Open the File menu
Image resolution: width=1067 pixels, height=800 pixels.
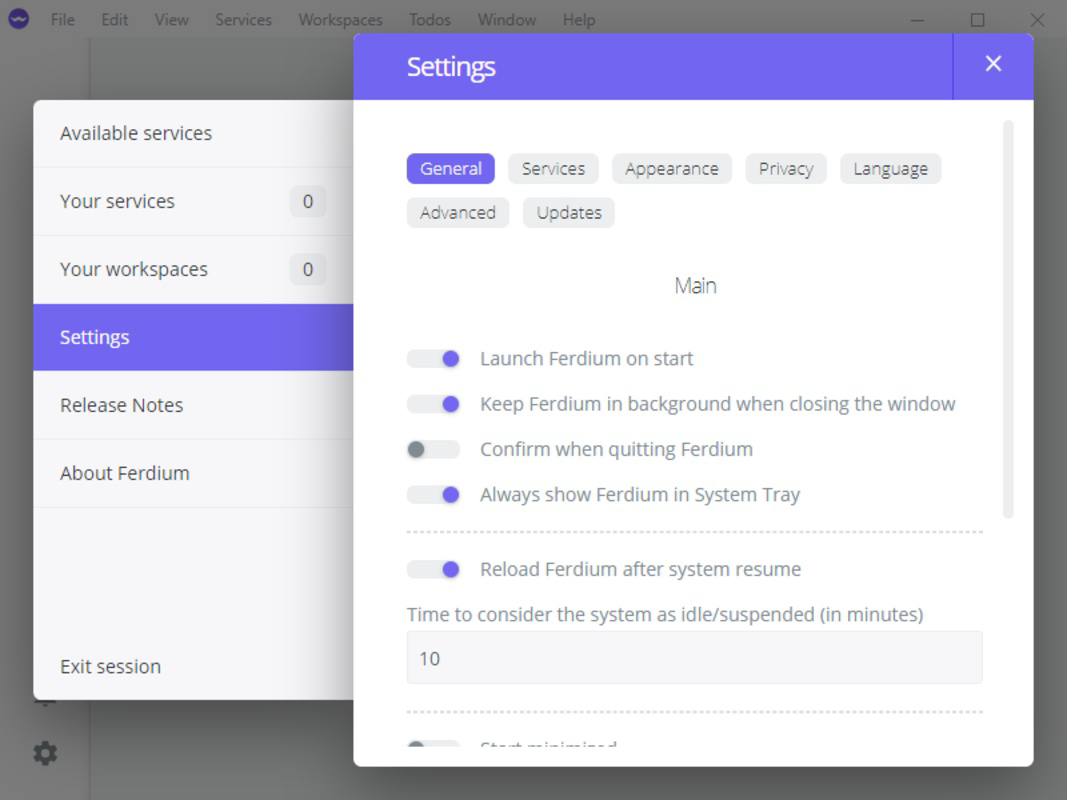63,20
